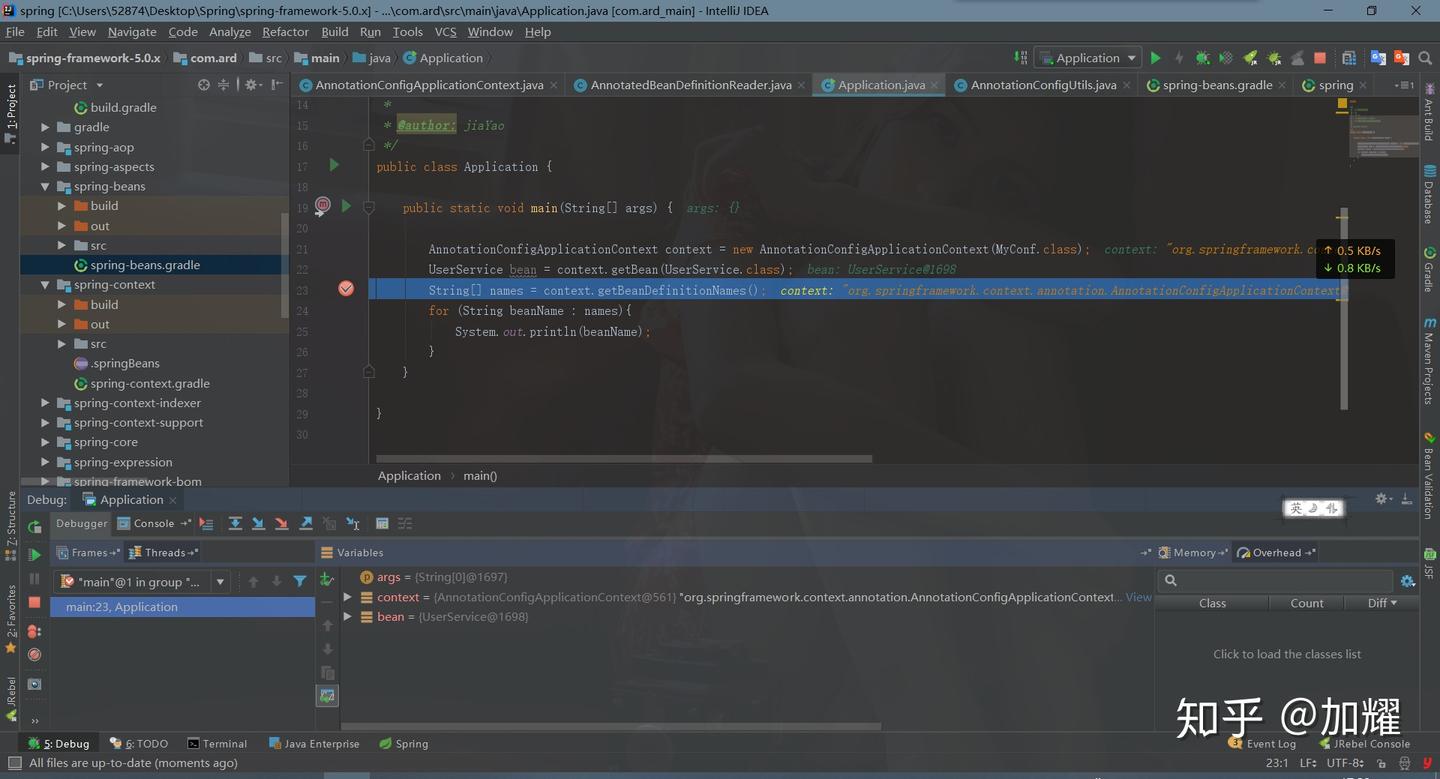This screenshot has height=779, width=1440.
Task: Click the memory class search field
Action: [x=1277, y=580]
